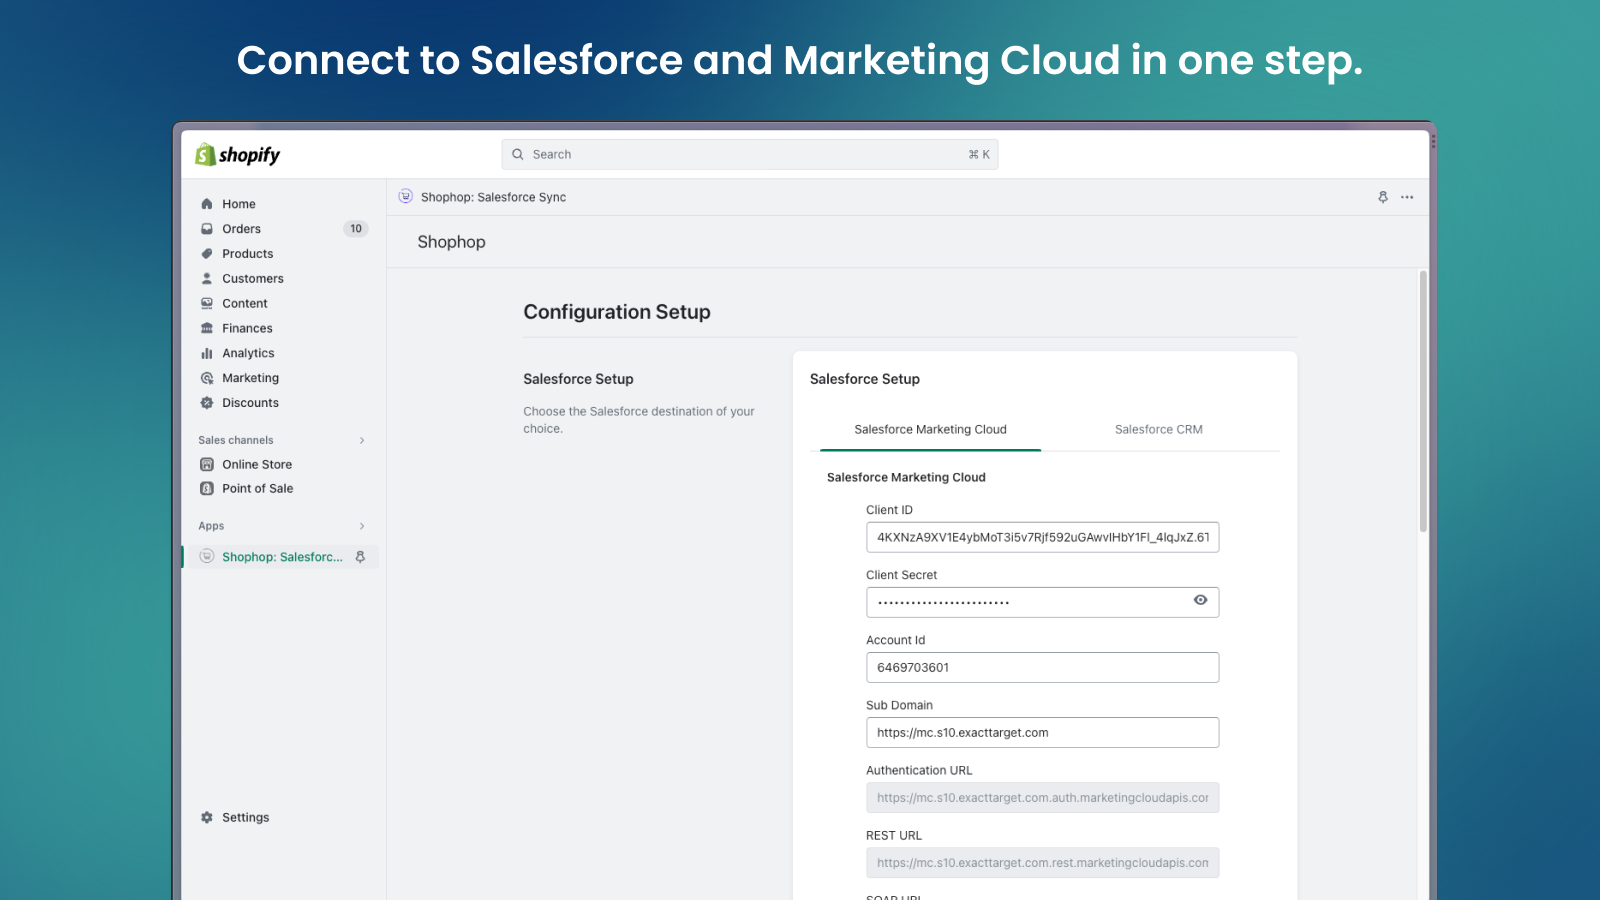The height and width of the screenshot is (900, 1600).
Task: Reveal the Client Secret with eye toggle
Action: click(x=1199, y=601)
